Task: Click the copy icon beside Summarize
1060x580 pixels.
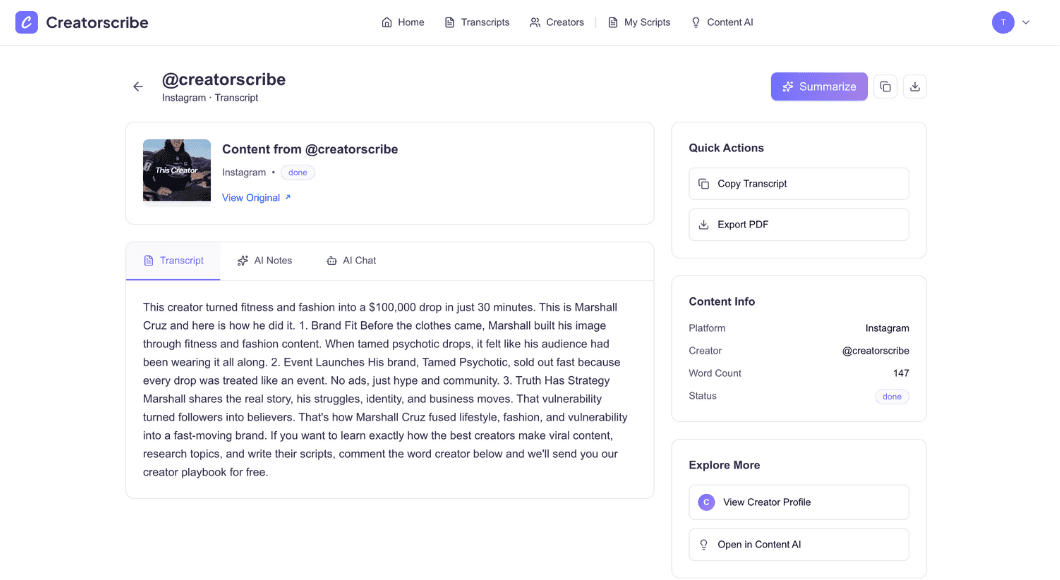Action: click(885, 87)
